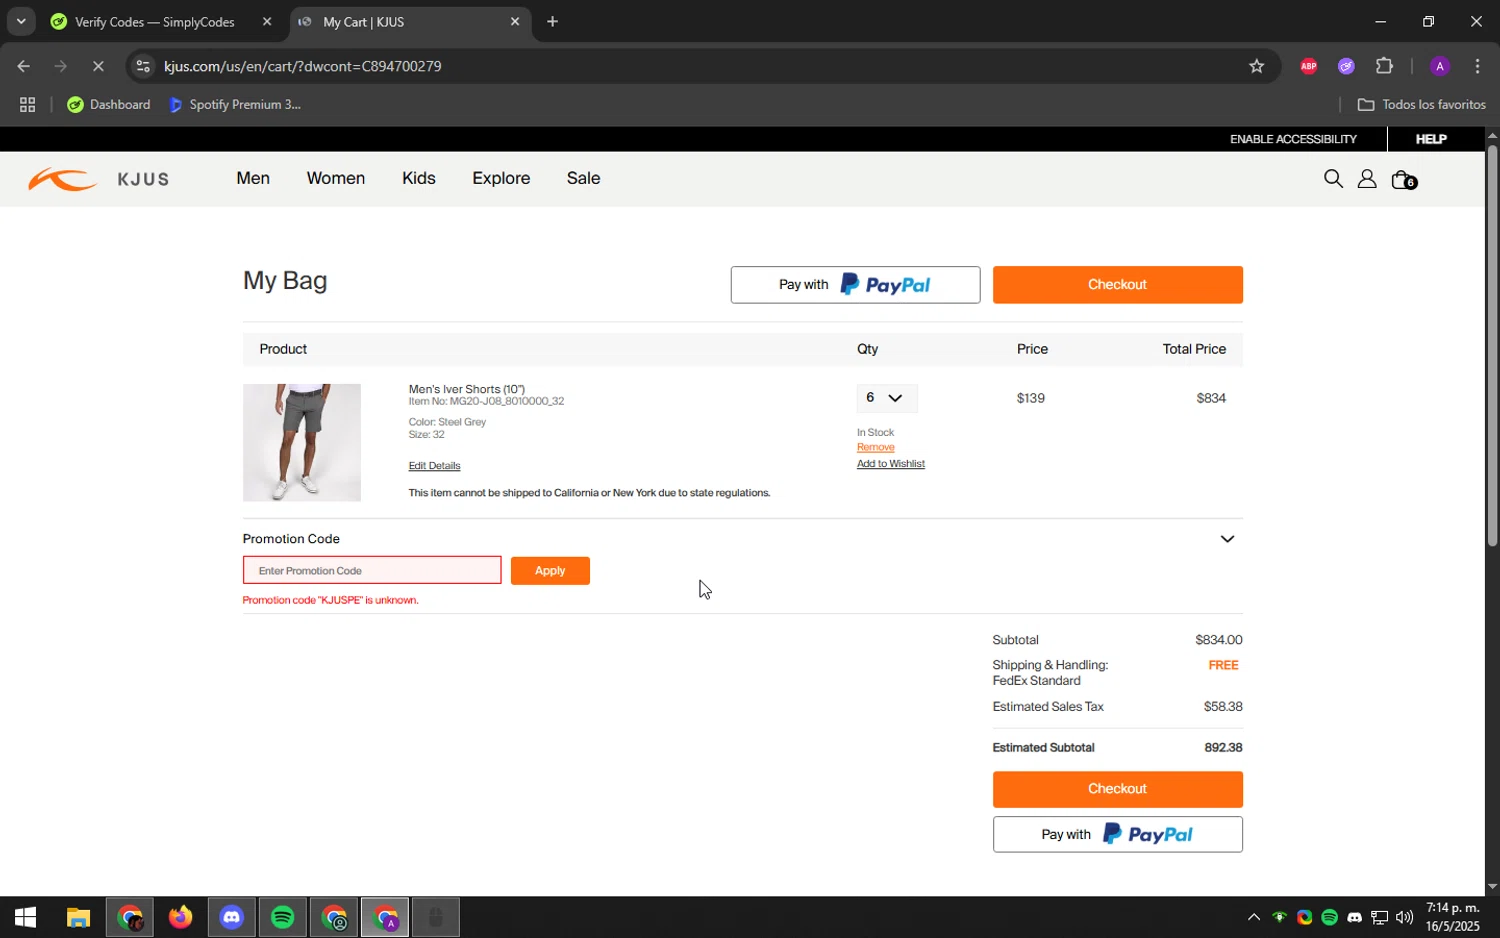The image size is (1500, 938).
Task: Close the Verify Codes tab
Action: click(x=266, y=21)
